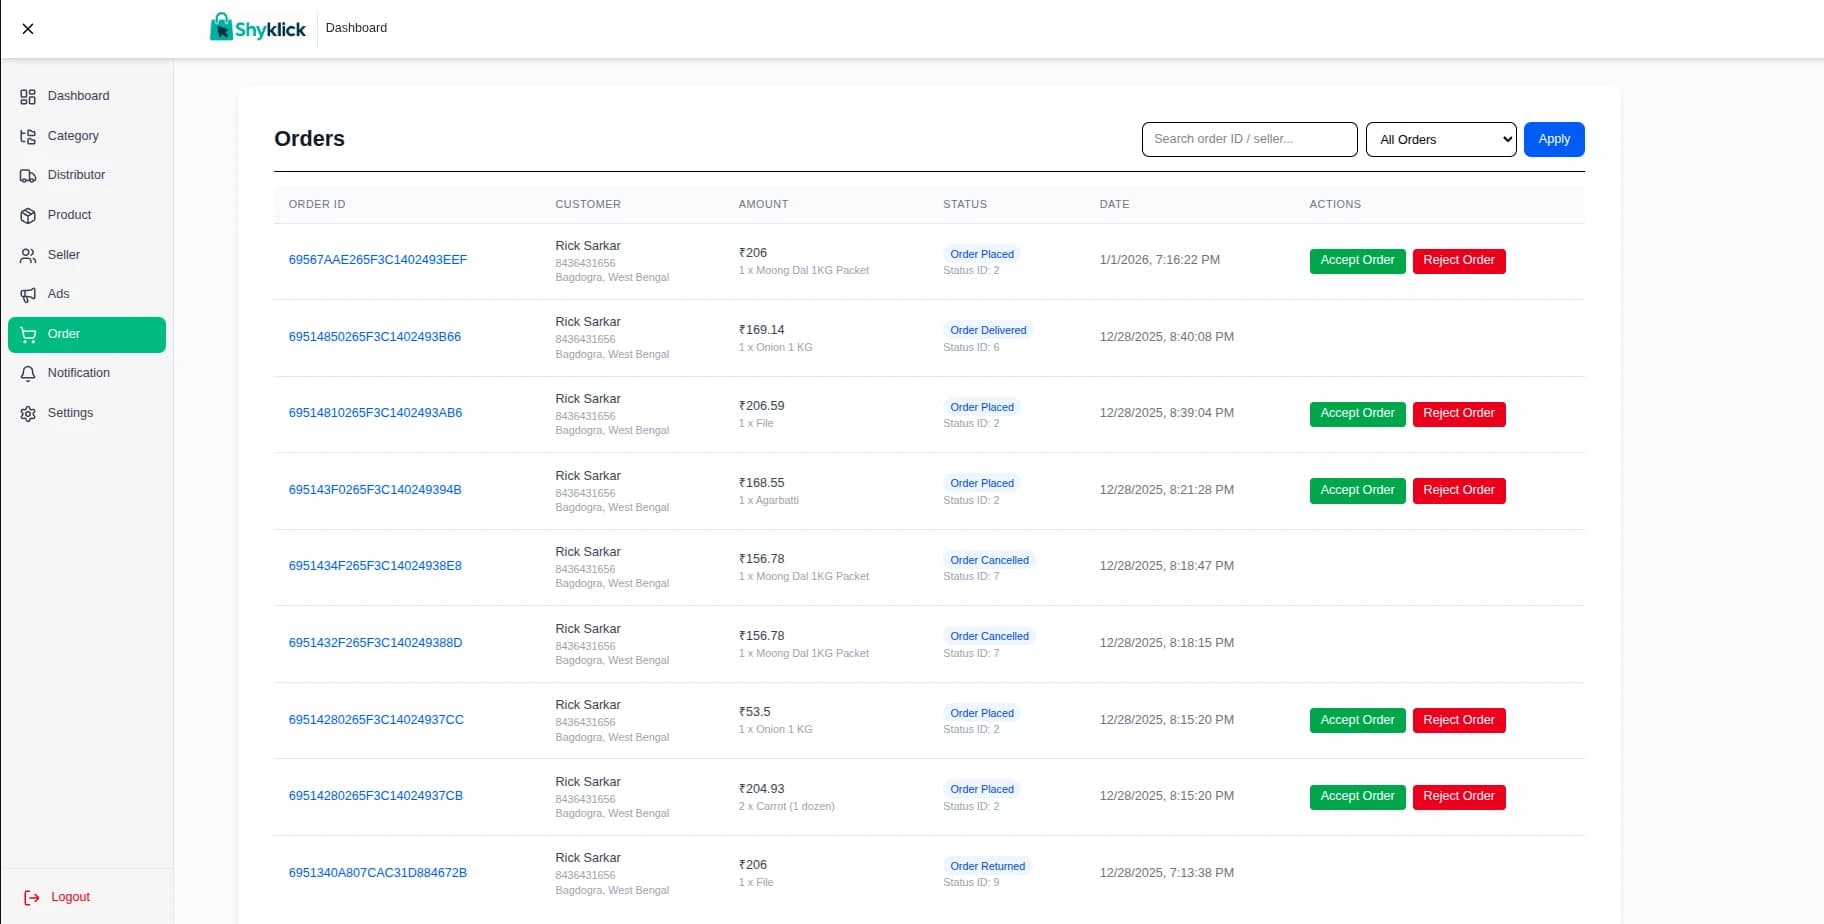Accept the ₹206 Moong Dal order
Viewport: 1824px width, 924px height.
tap(1357, 261)
